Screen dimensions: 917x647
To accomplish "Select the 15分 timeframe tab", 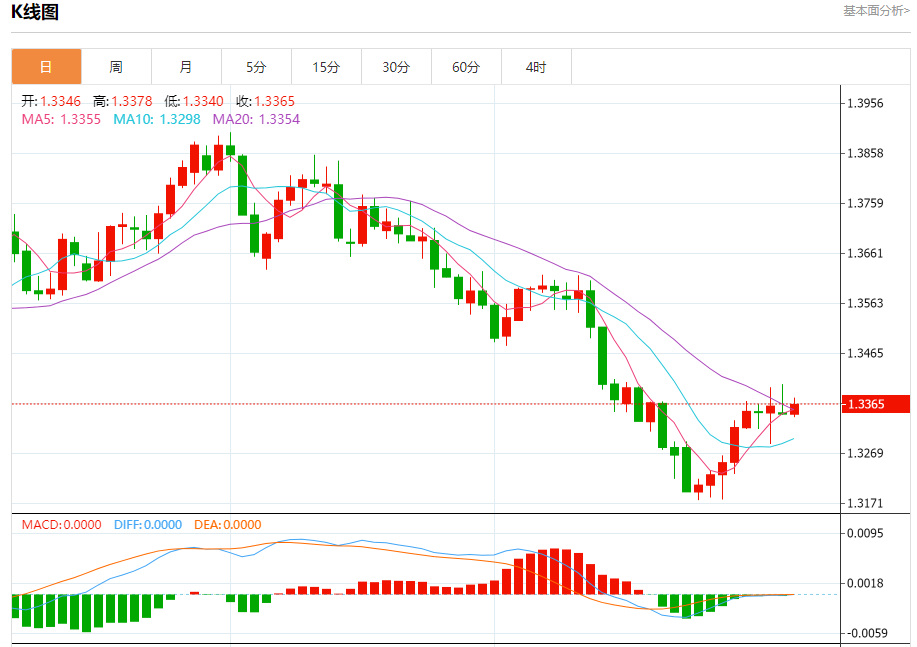I will 326,67.
